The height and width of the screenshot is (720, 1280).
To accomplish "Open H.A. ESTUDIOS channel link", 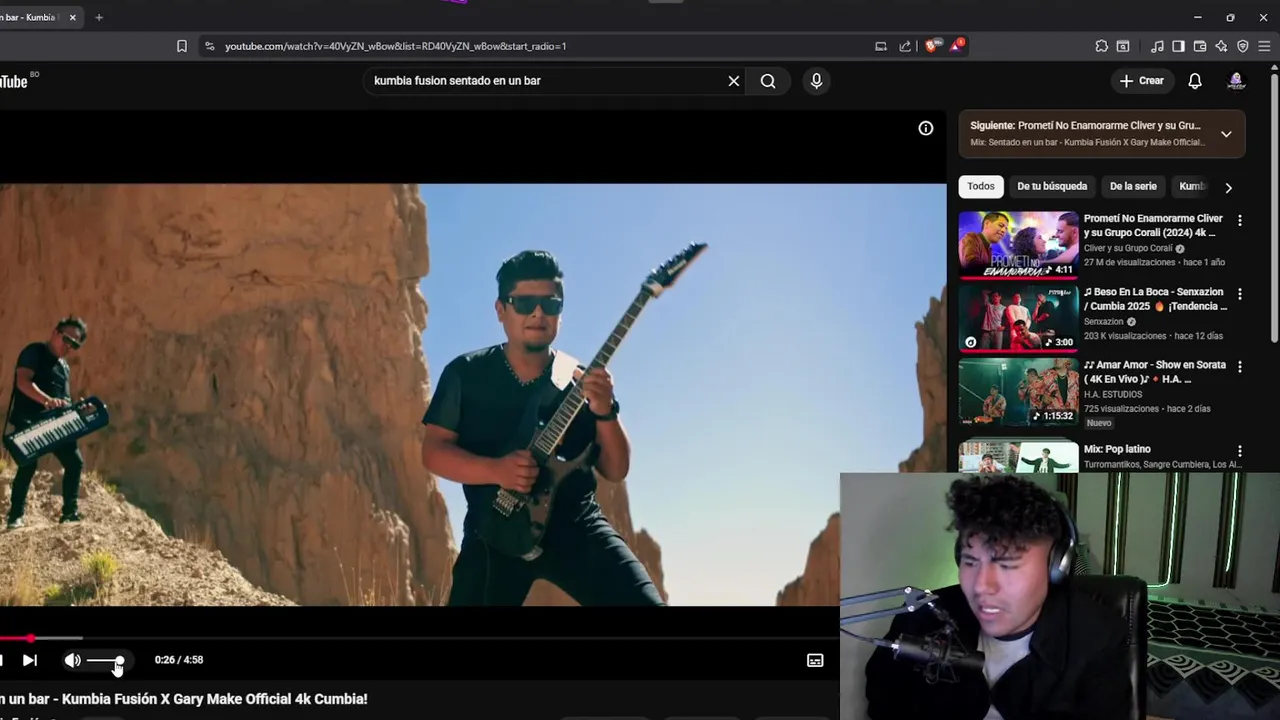I will click(1113, 395).
